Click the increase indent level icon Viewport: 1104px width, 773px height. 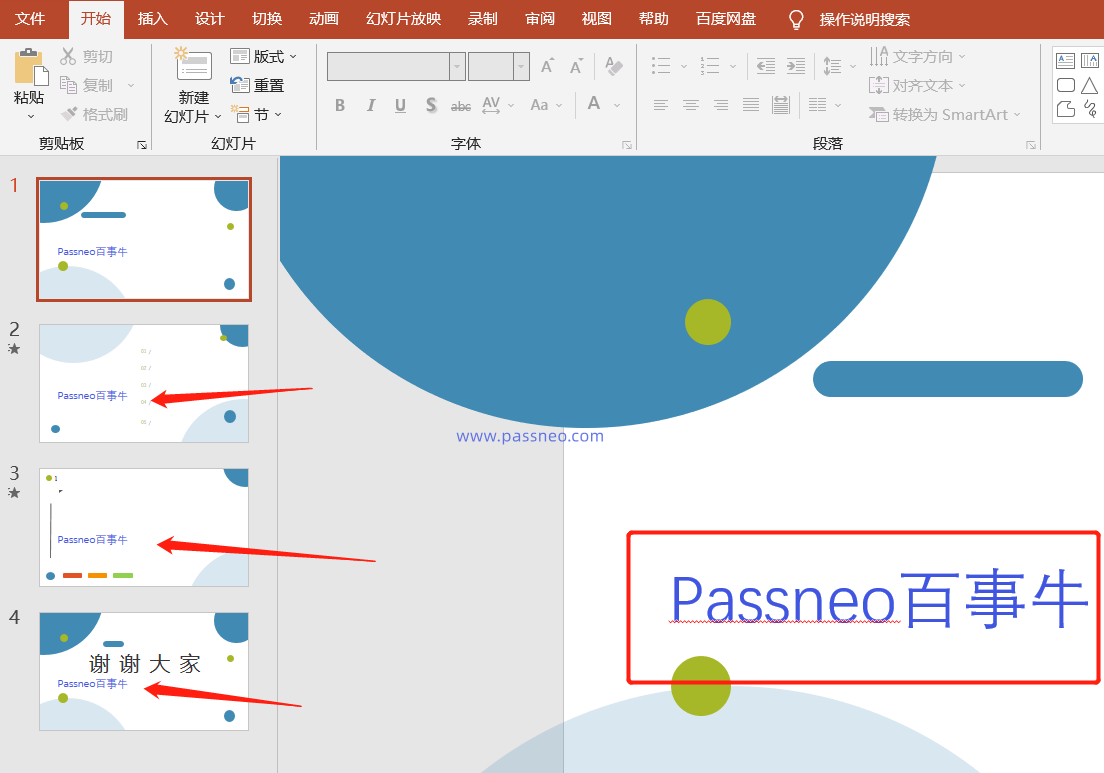click(796, 67)
